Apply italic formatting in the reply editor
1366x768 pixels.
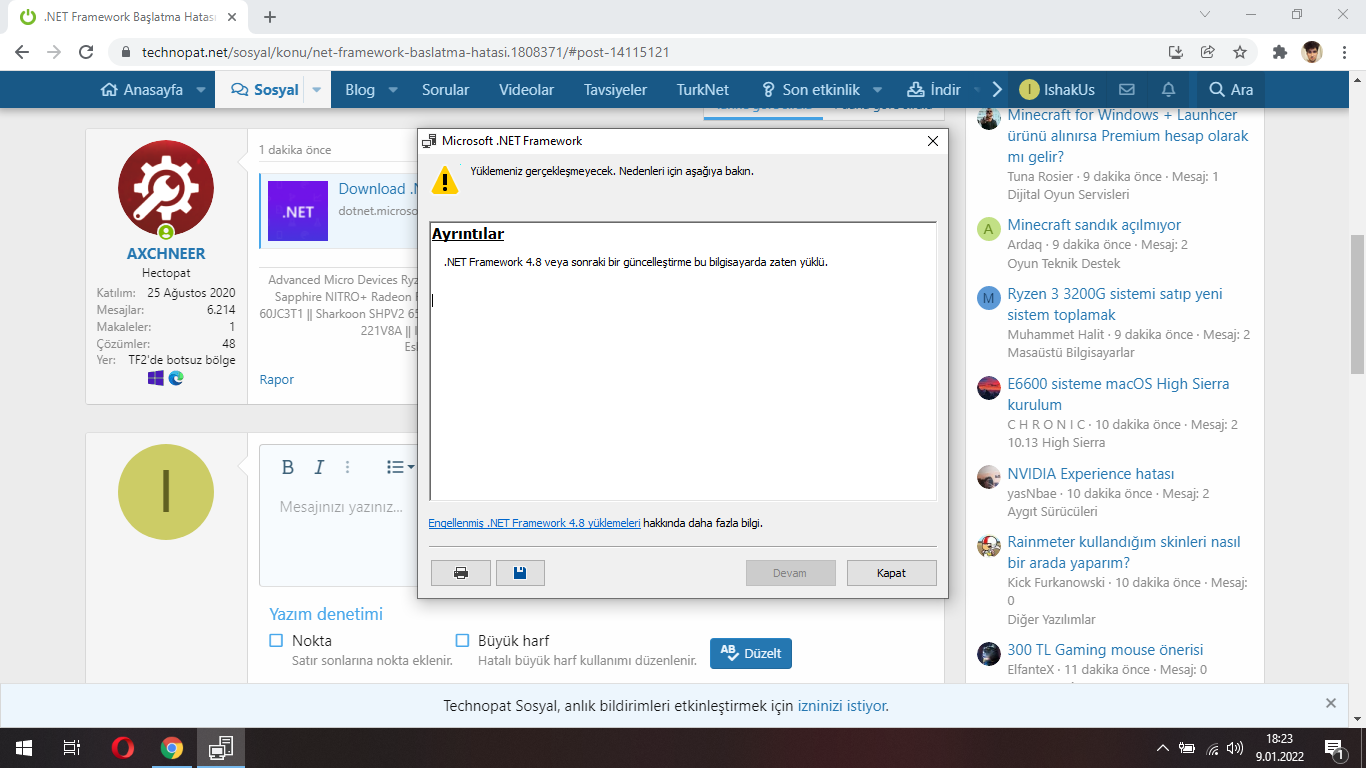pyautogui.click(x=319, y=467)
